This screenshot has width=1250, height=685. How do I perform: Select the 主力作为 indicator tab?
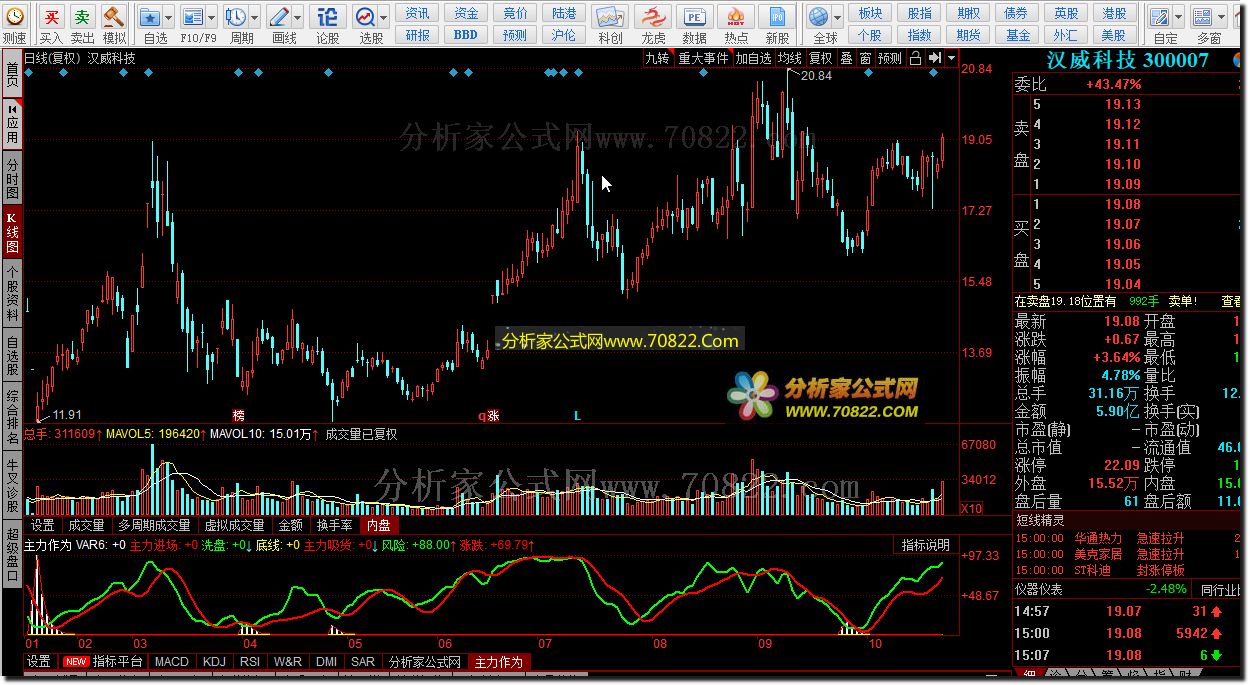(498, 661)
